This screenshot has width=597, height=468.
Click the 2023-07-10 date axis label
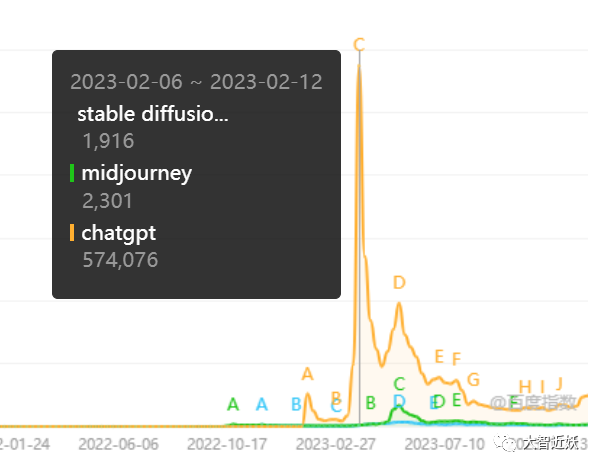444,444
